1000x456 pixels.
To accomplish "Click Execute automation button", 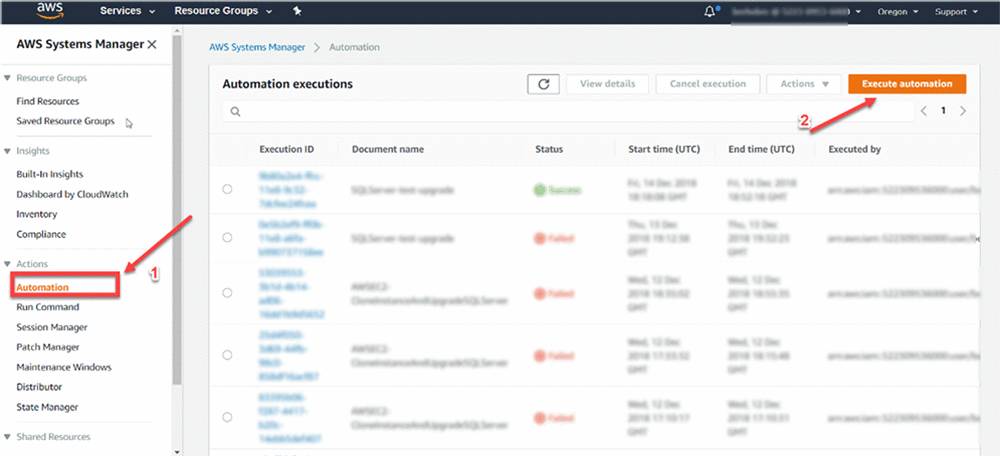I will click(x=907, y=84).
